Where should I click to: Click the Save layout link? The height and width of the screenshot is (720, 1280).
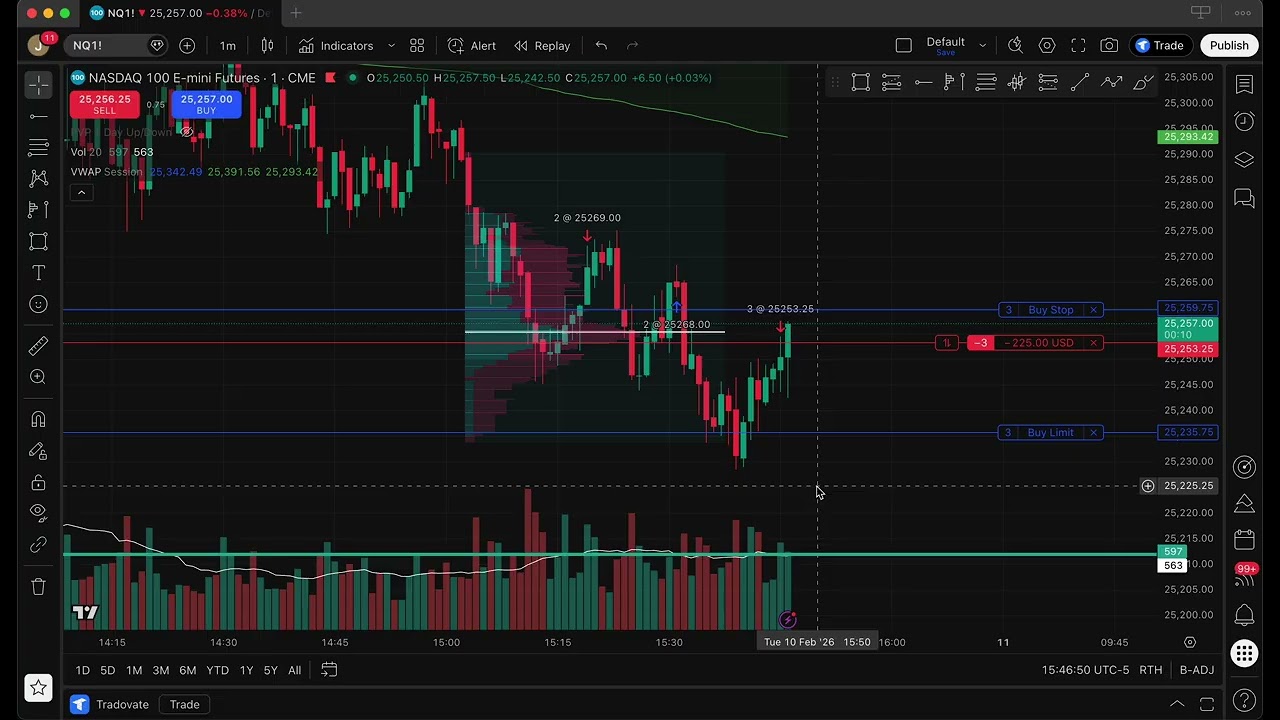pos(945,52)
